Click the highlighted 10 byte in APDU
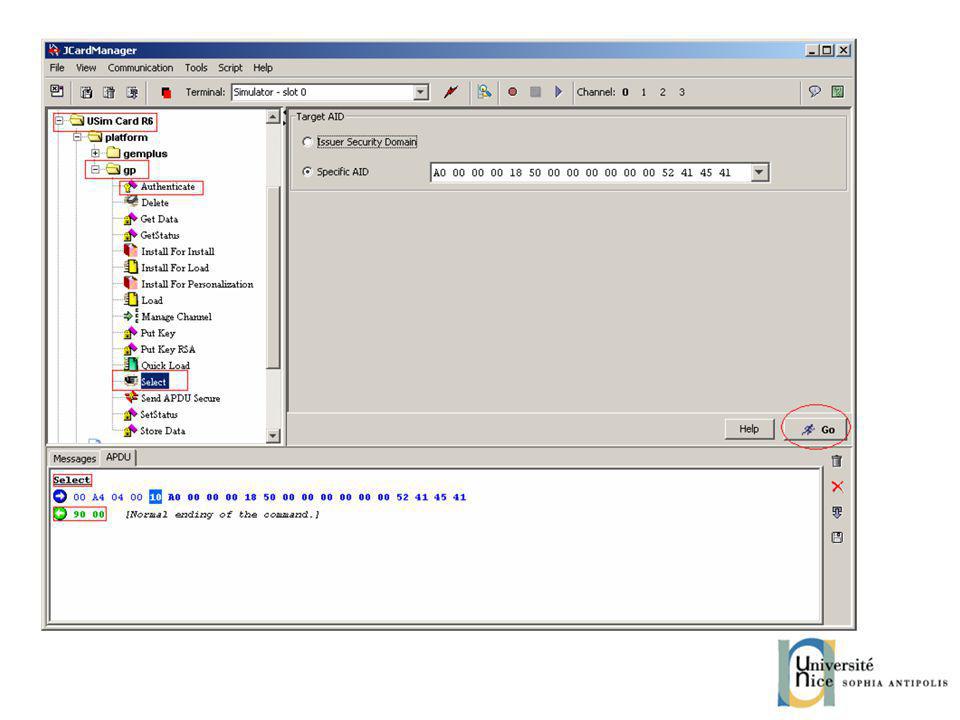 [156, 497]
